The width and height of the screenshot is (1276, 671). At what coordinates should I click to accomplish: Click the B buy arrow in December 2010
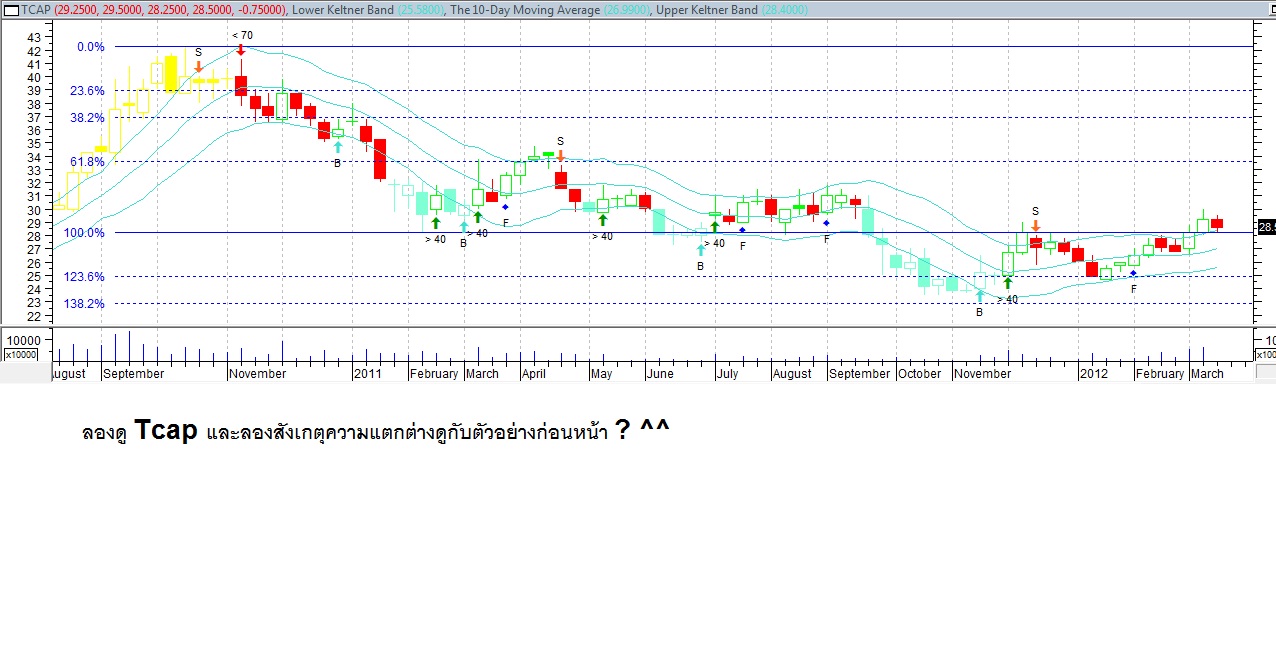[x=337, y=147]
